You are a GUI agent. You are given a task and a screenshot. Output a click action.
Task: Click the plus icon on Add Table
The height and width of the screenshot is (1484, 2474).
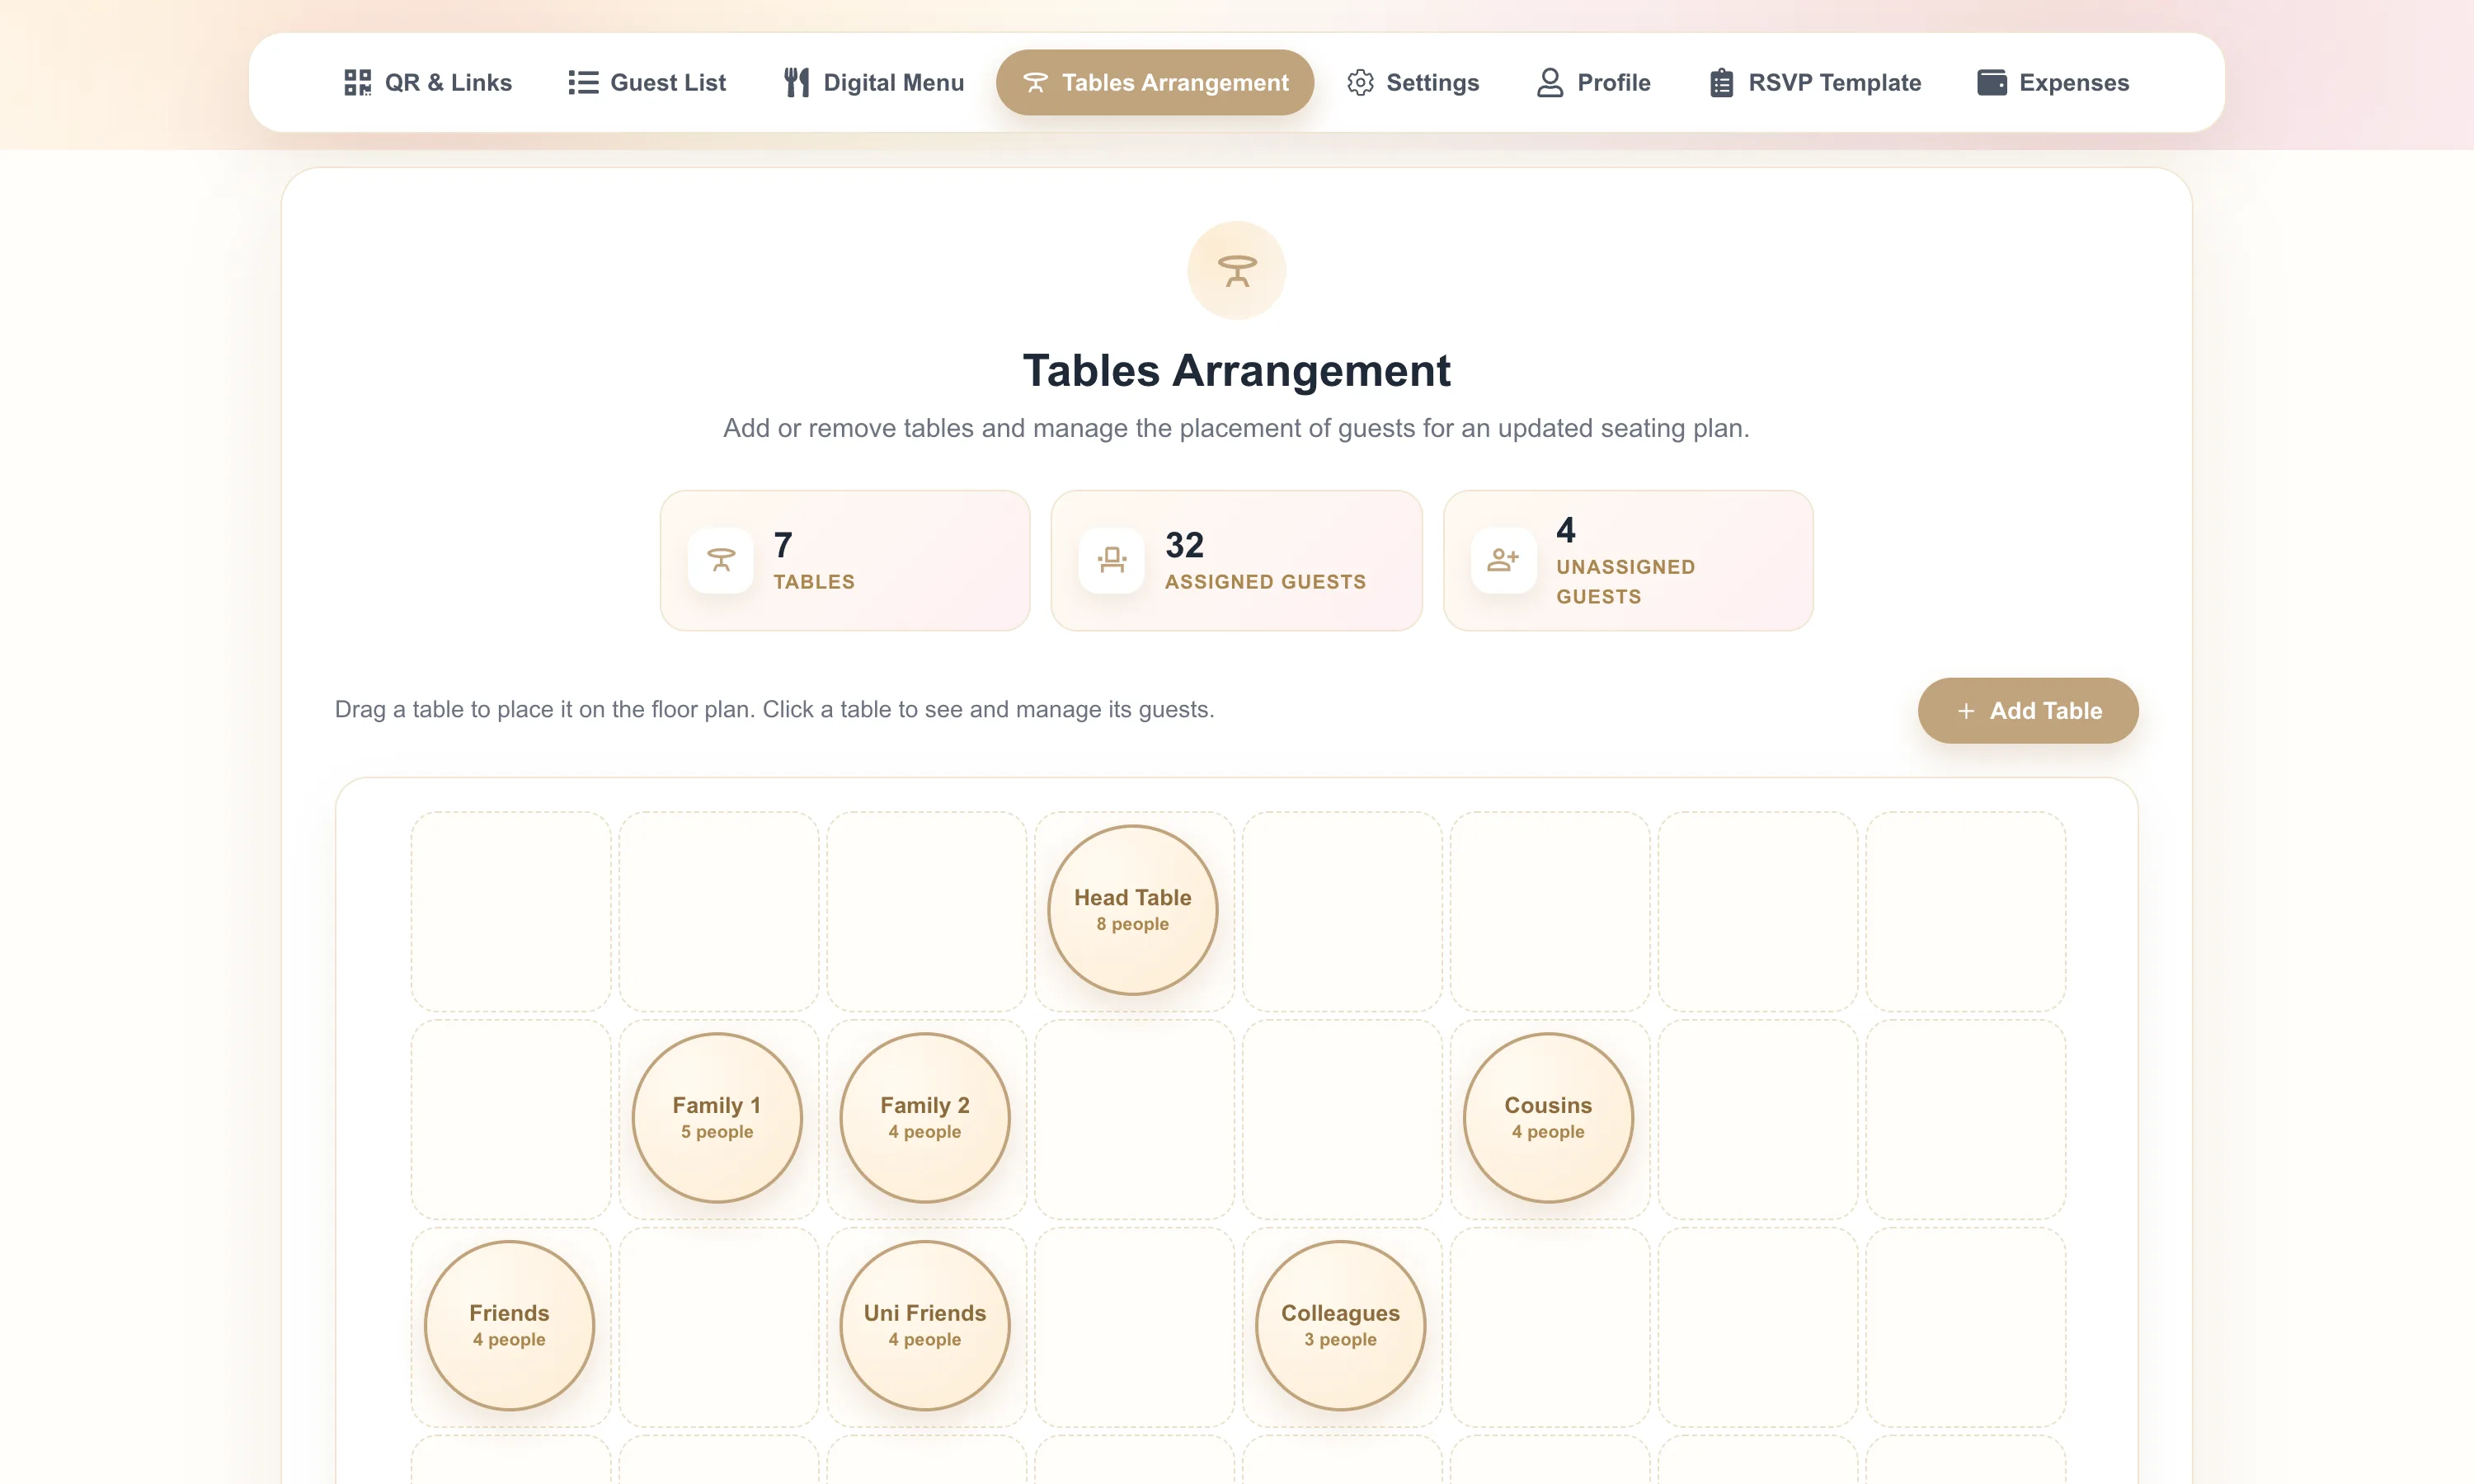tap(1966, 711)
